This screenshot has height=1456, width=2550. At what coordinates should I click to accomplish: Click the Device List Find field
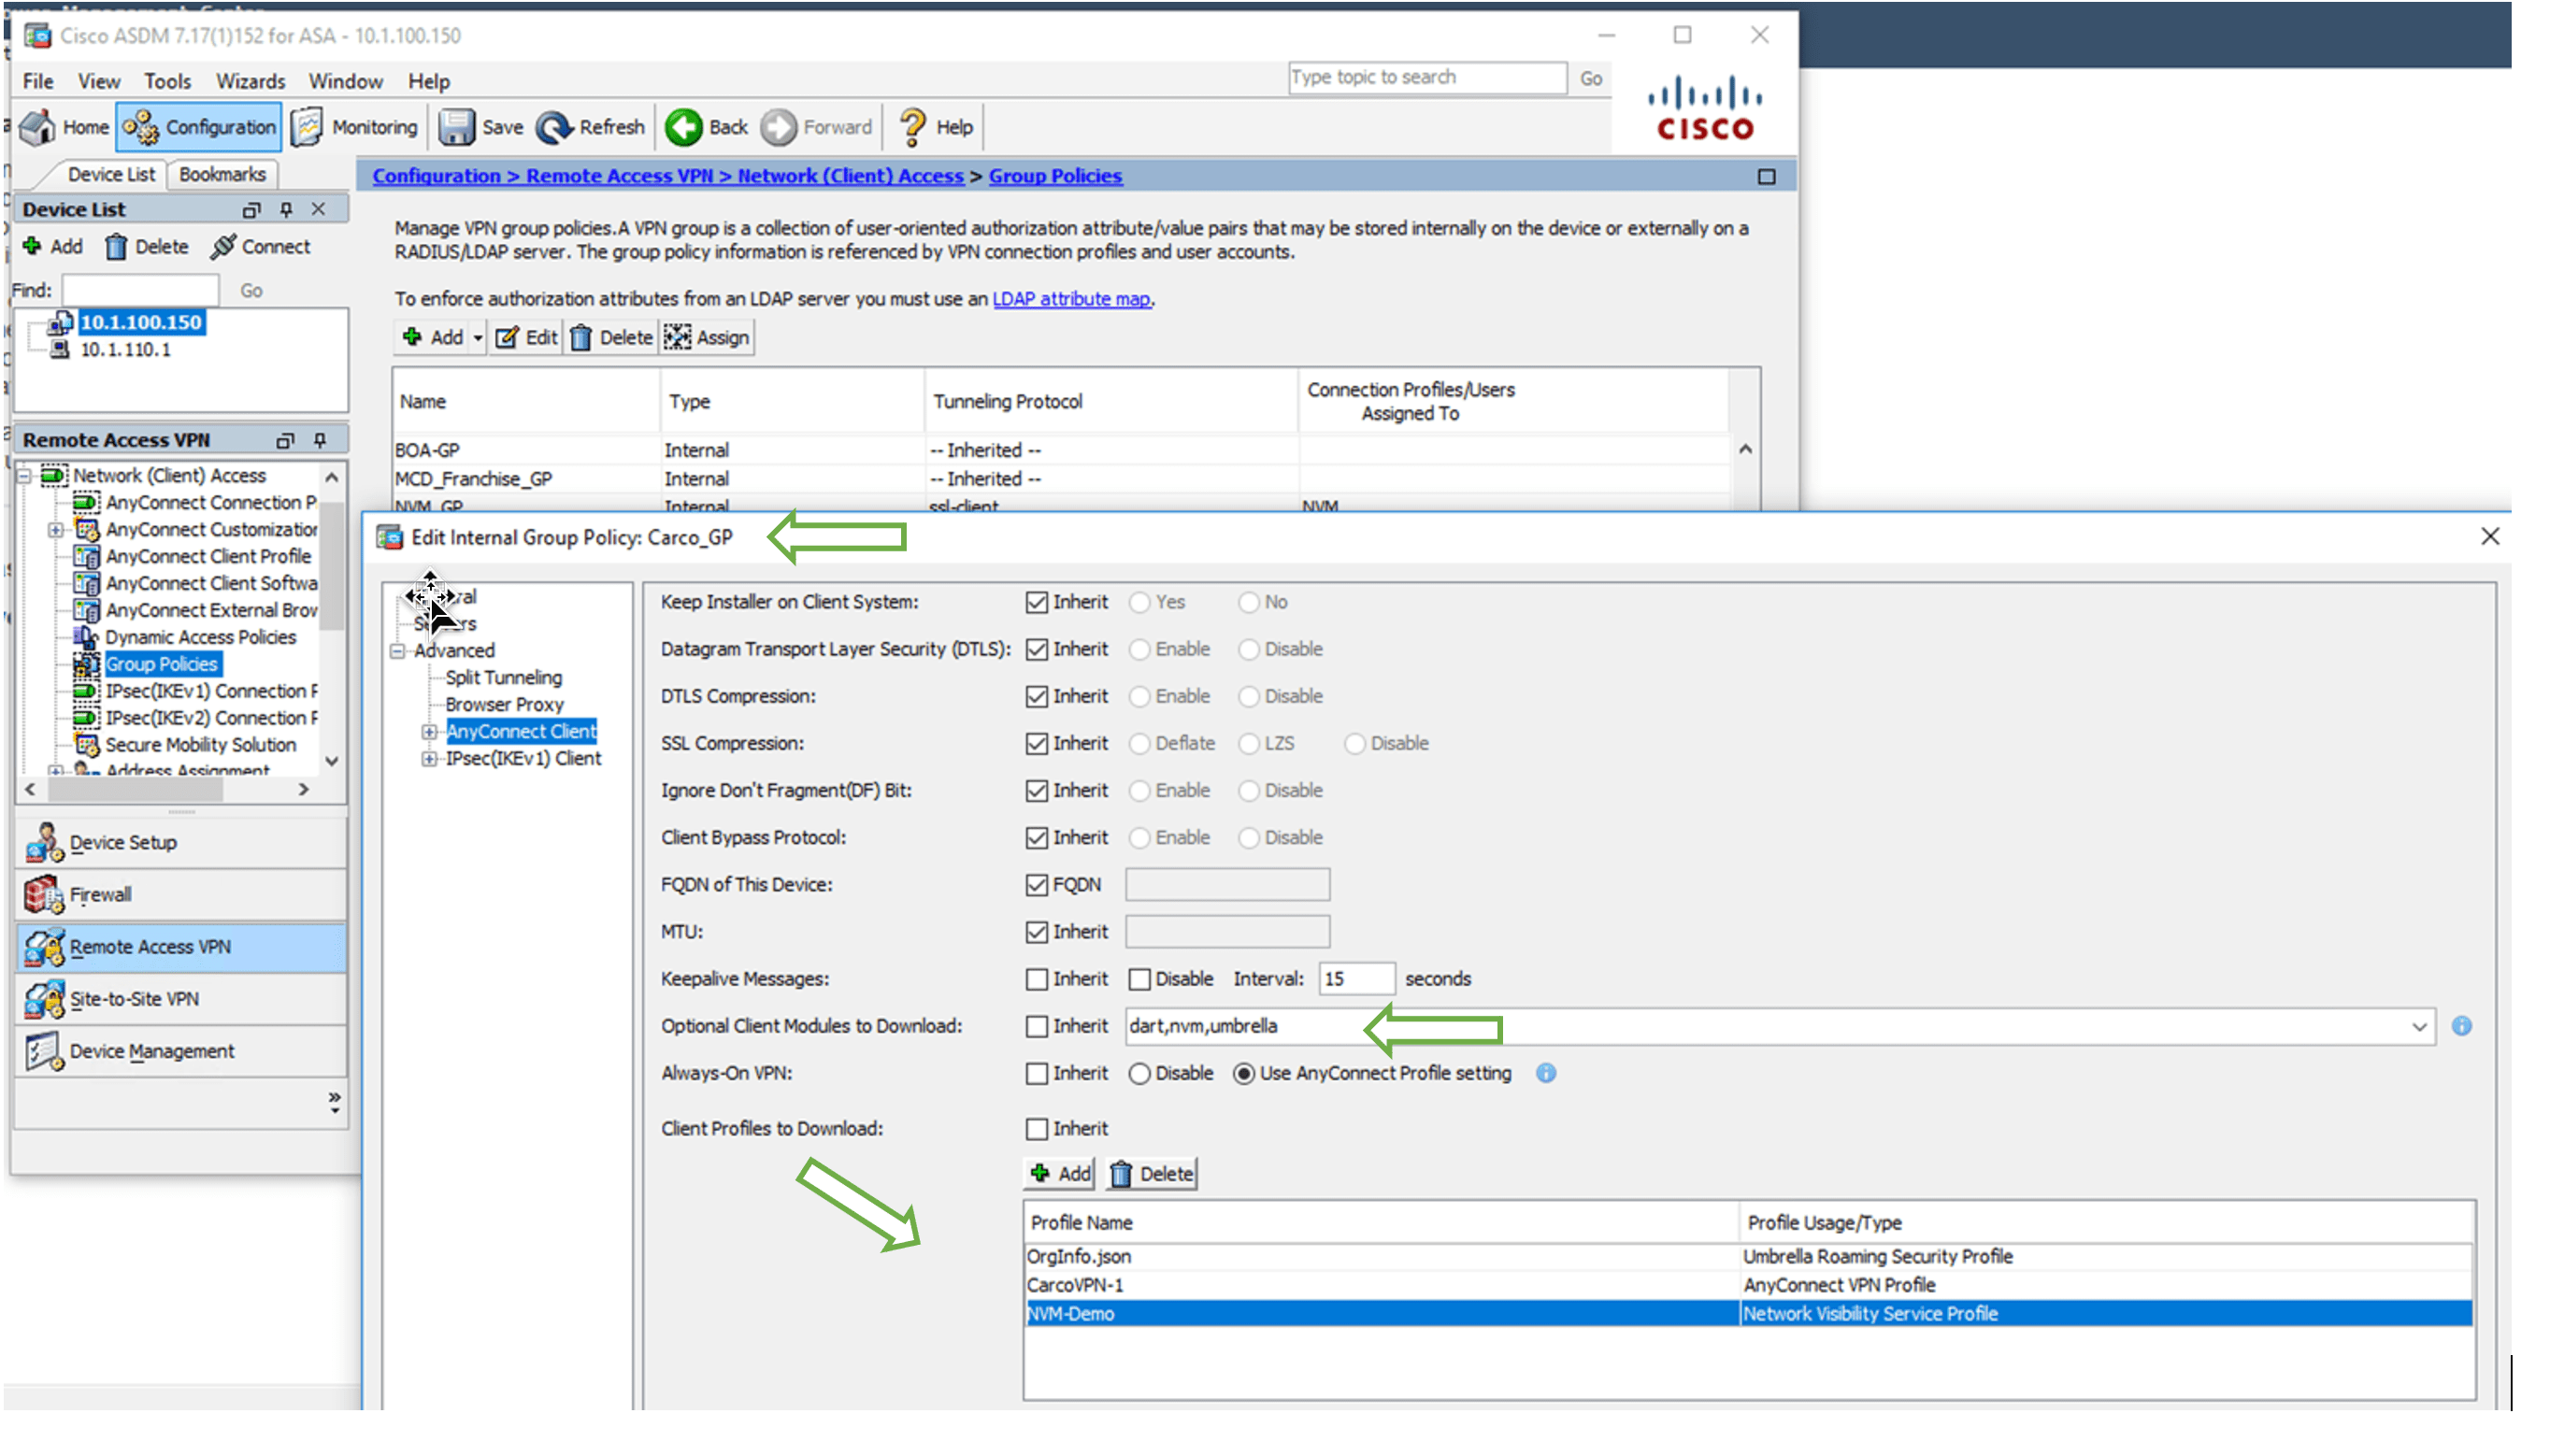(x=140, y=290)
